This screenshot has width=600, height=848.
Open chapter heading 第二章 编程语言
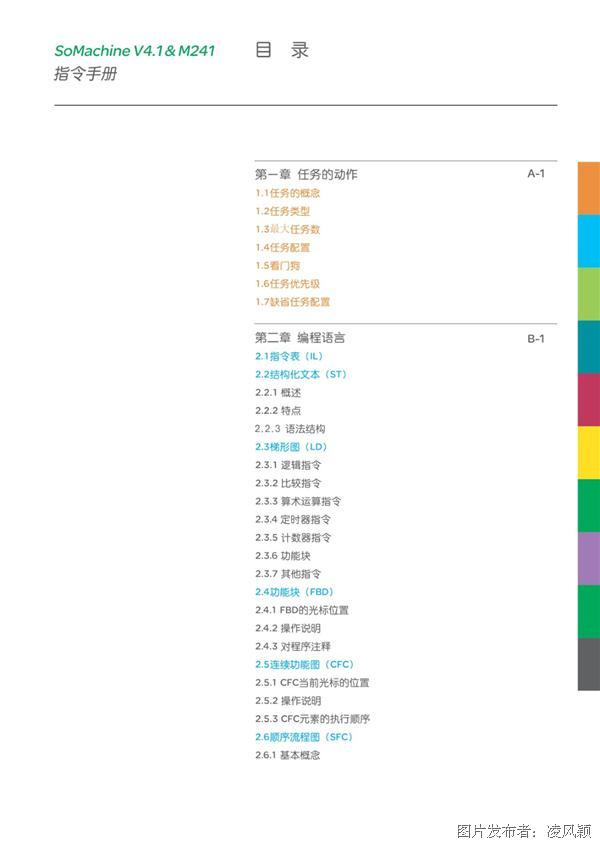pos(300,338)
